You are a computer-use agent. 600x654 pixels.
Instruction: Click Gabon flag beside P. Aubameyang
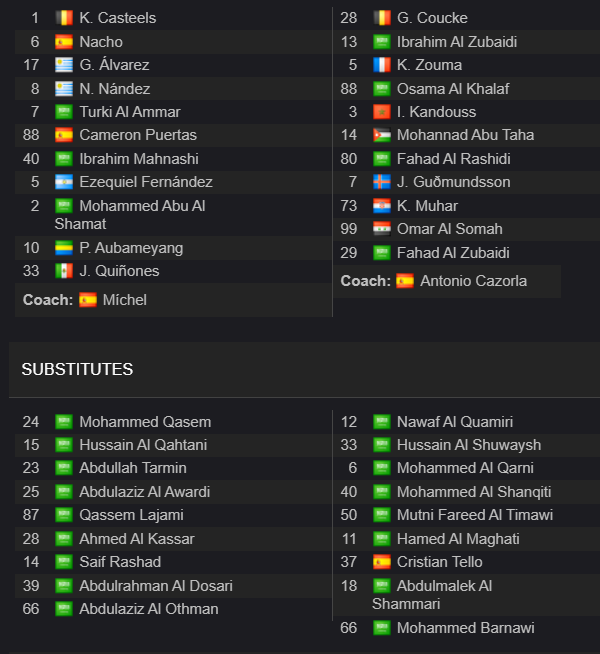64,248
